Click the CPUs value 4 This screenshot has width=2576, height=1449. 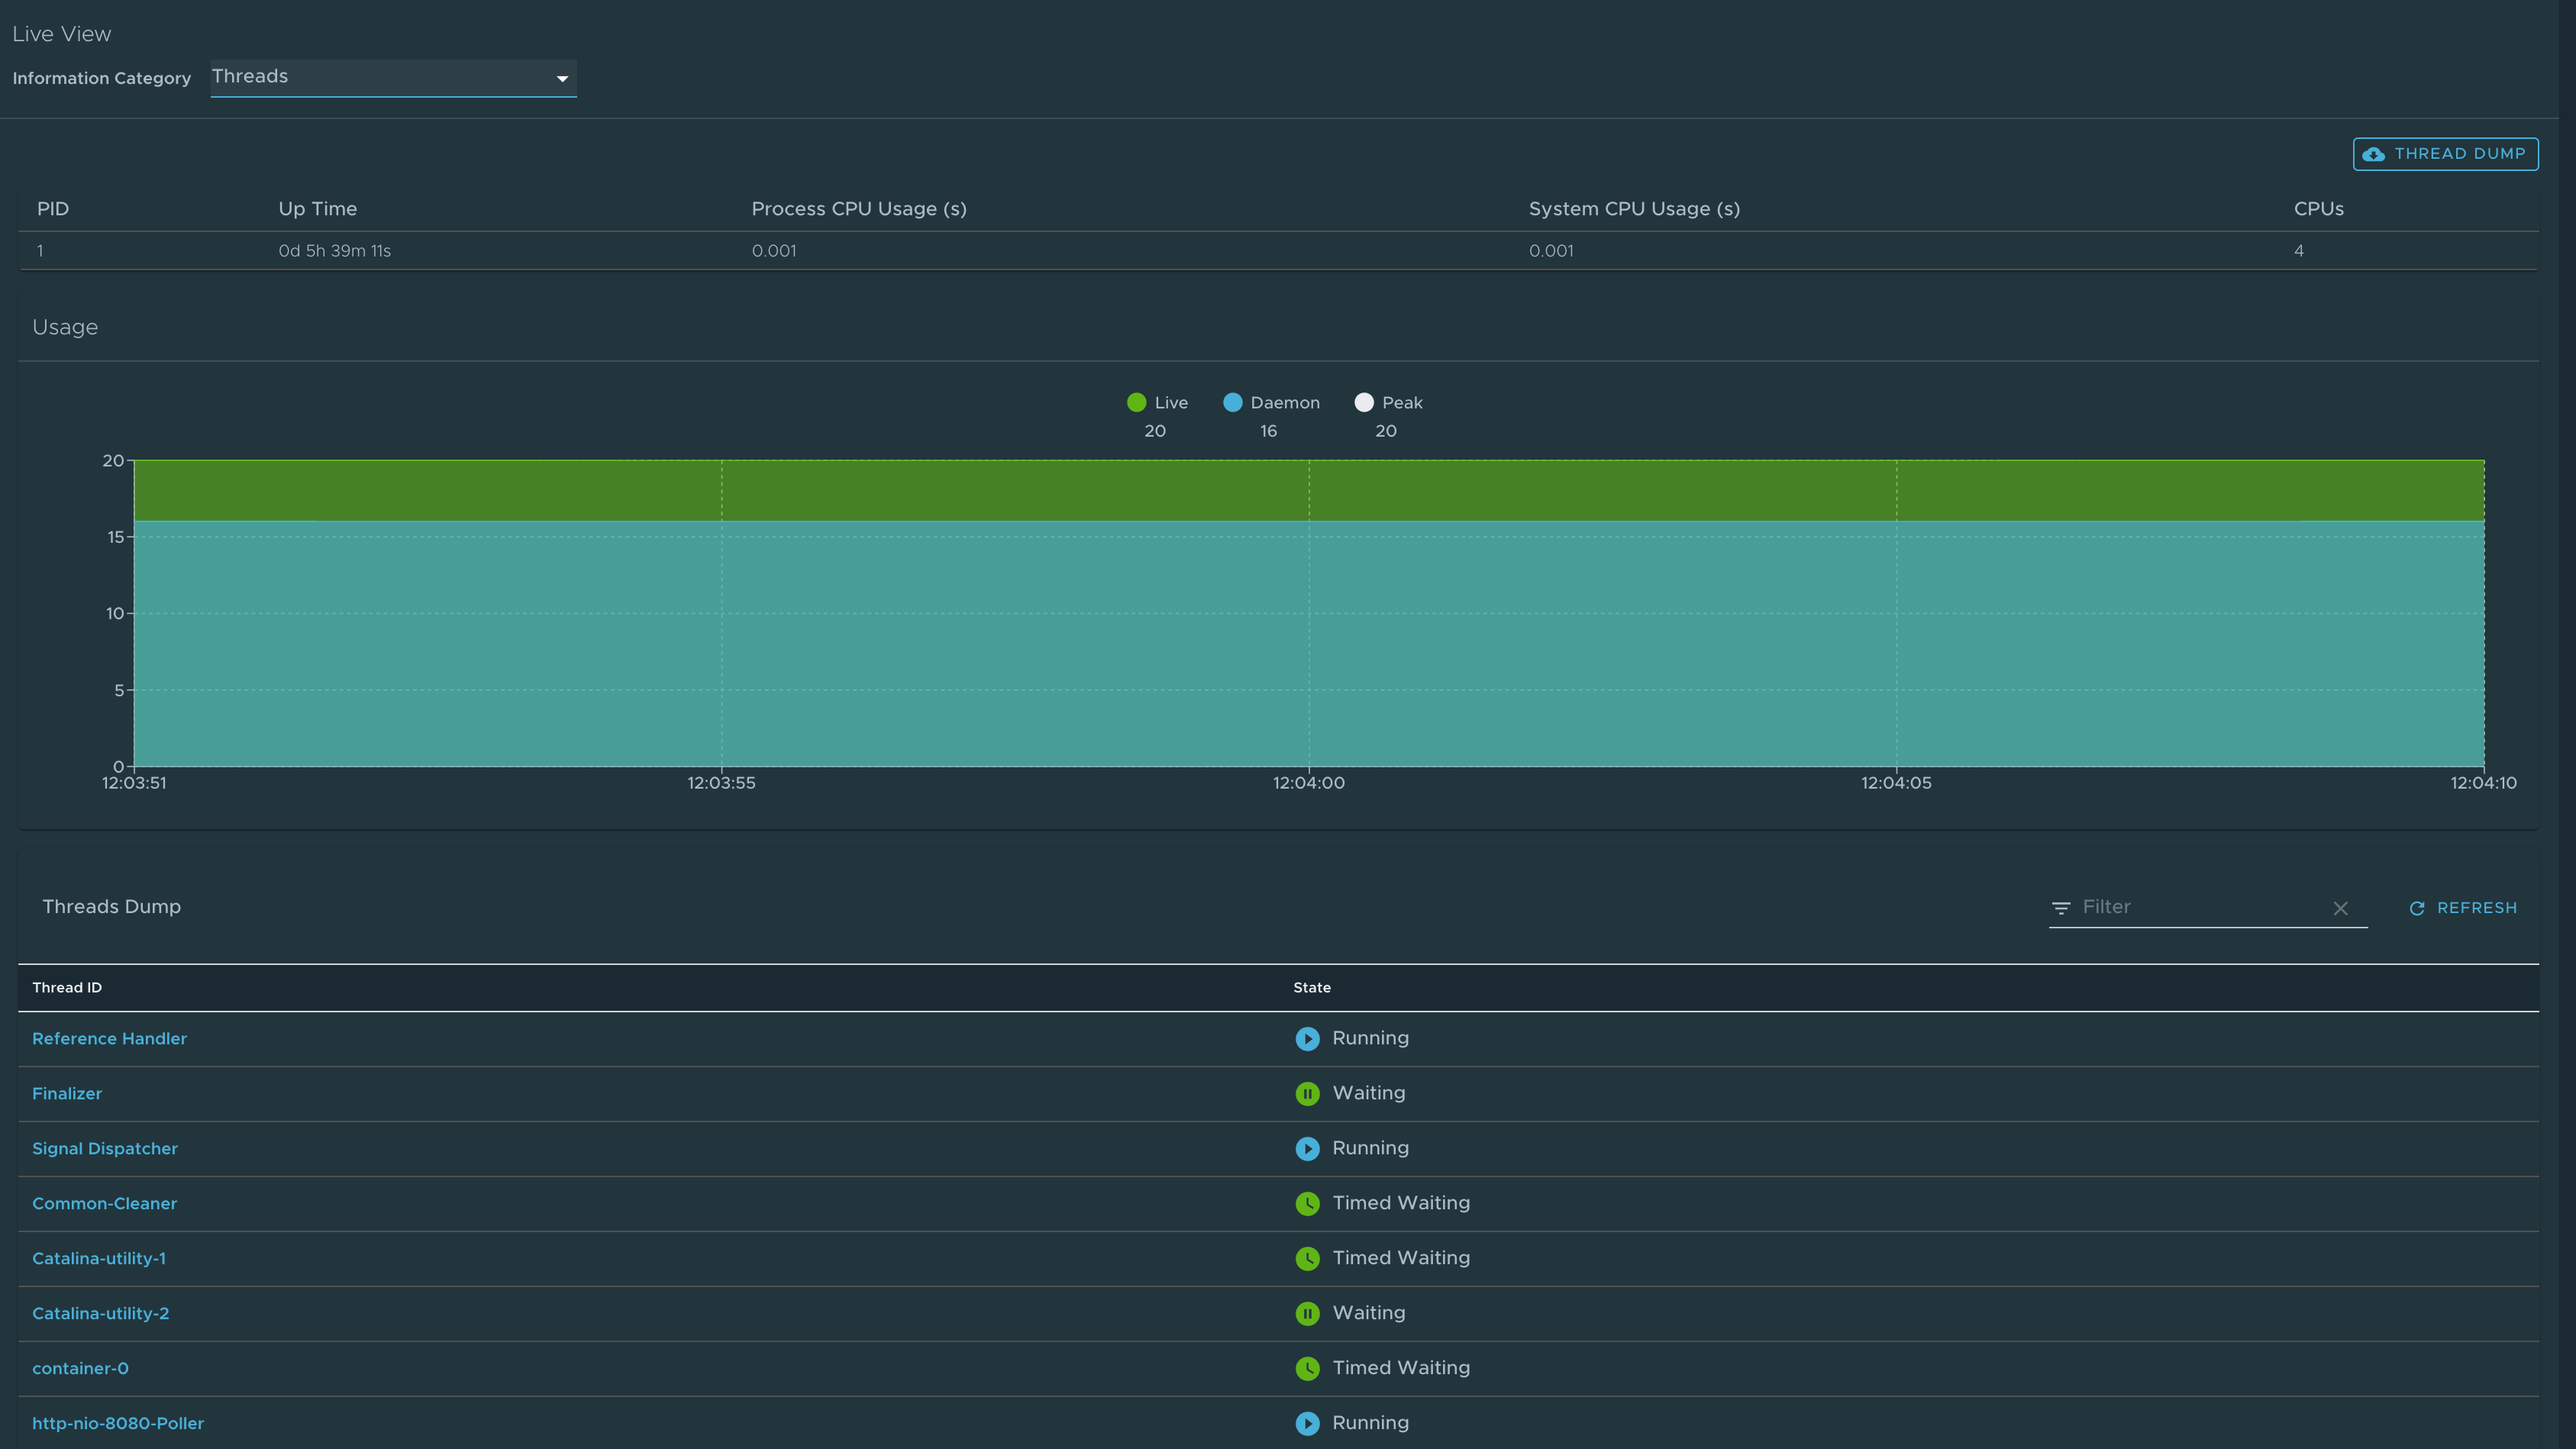click(x=2299, y=250)
